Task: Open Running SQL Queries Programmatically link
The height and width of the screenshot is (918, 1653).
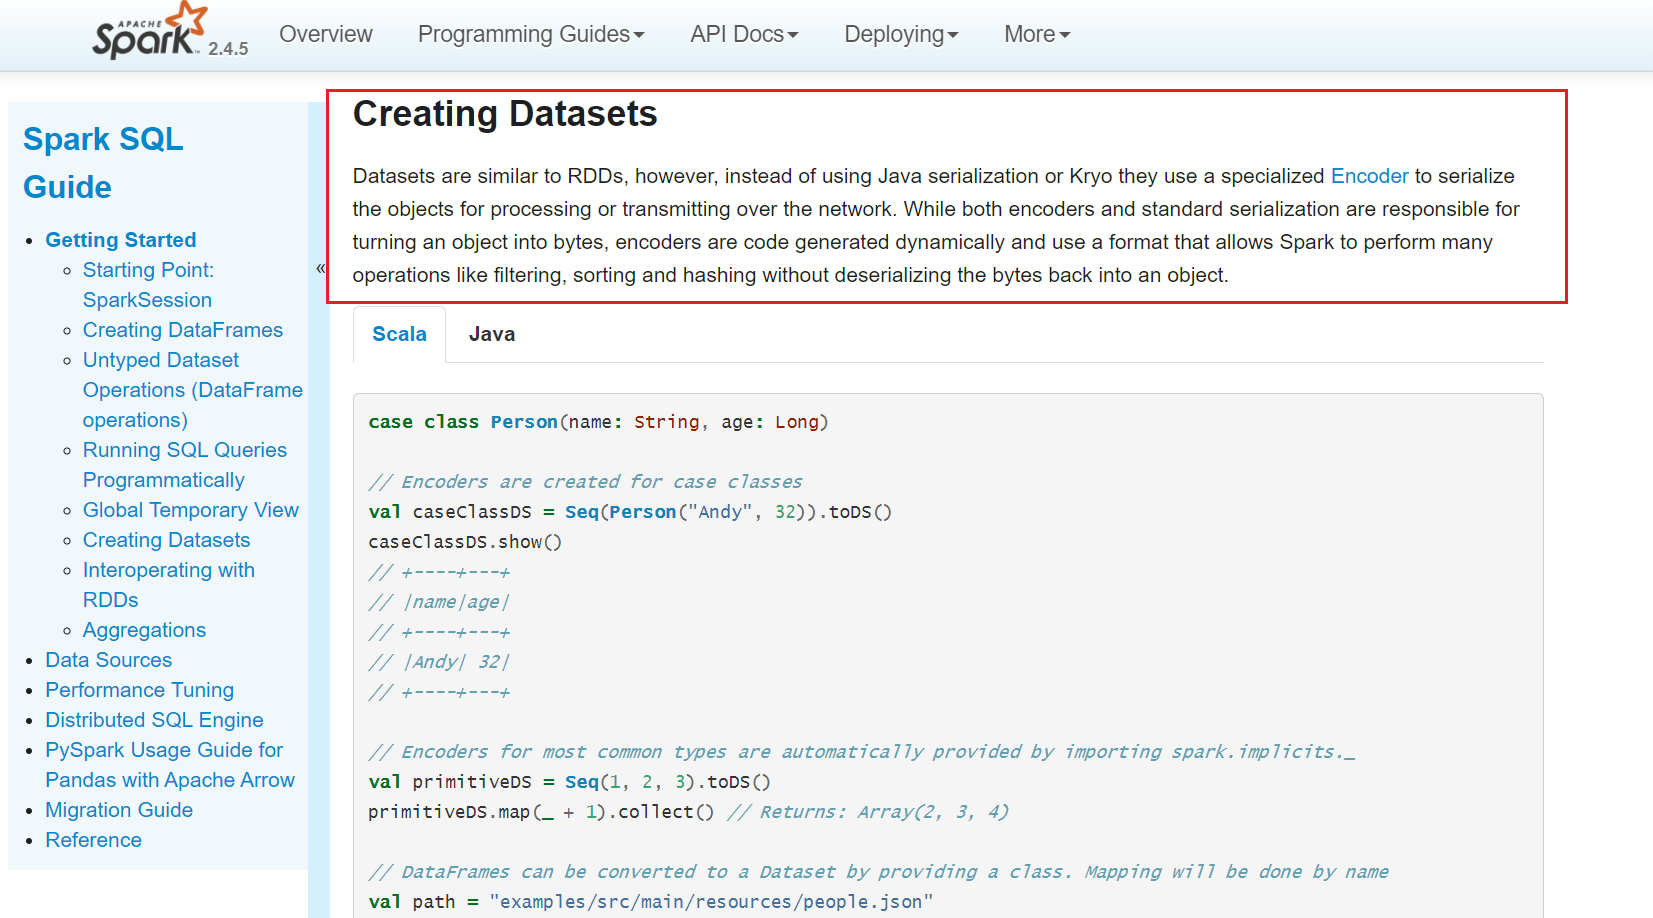Action: coord(185,465)
